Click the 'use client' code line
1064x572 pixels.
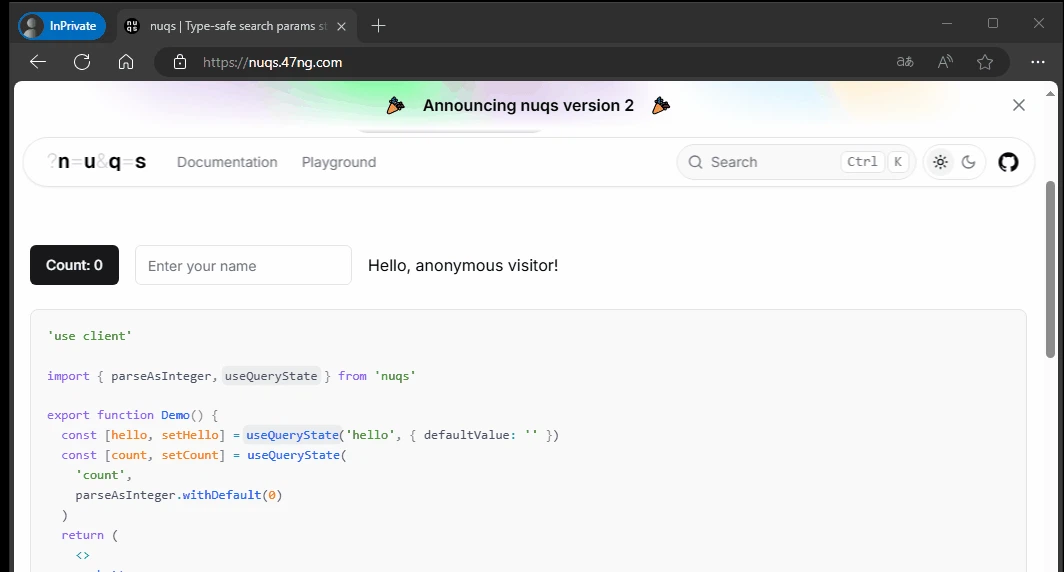tap(90, 336)
